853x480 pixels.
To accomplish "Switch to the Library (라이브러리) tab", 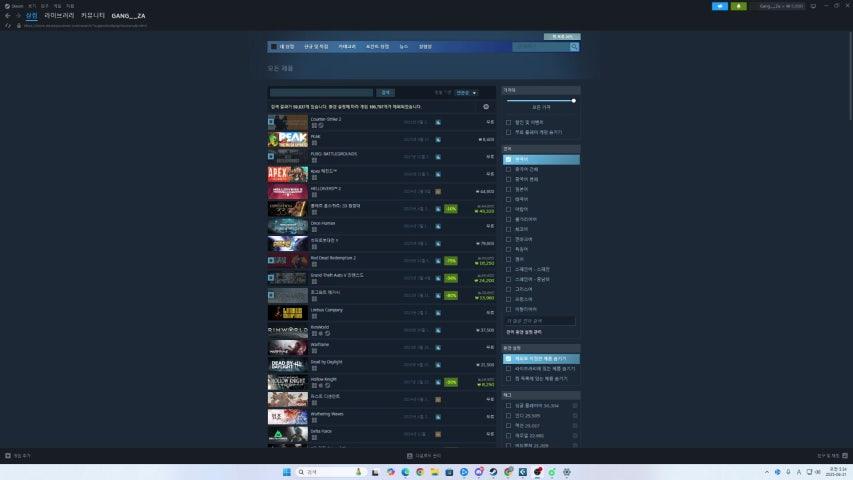I will point(59,16).
